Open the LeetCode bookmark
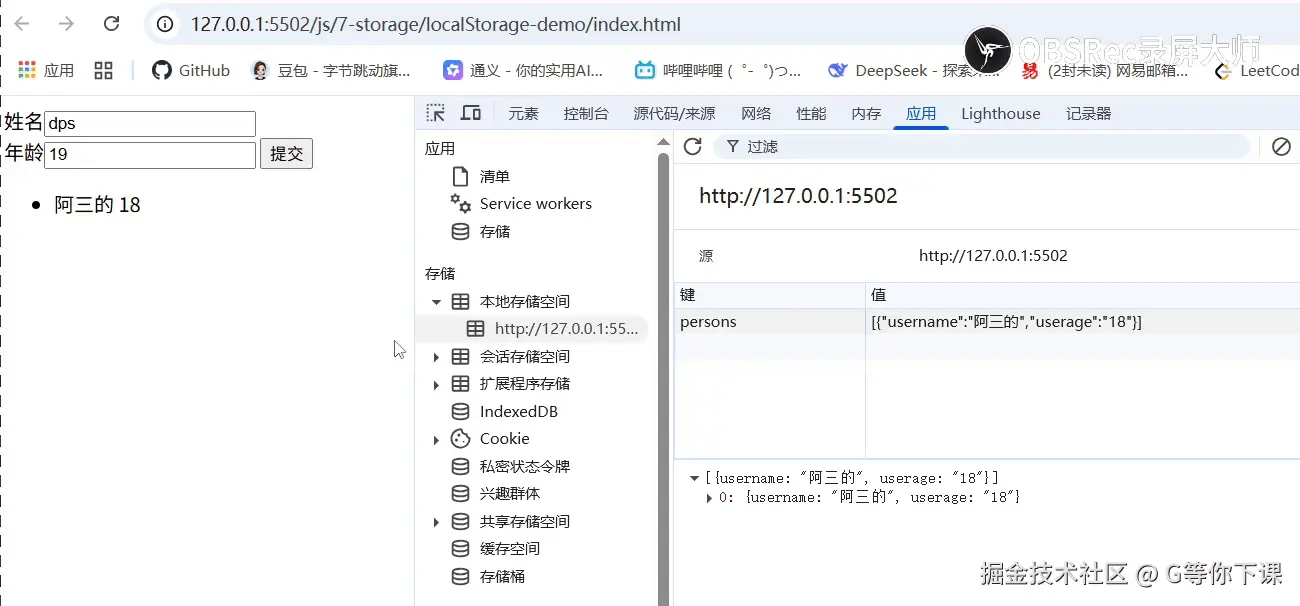The height and width of the screenshot is (606, 1300). (x=1257, y=70)
